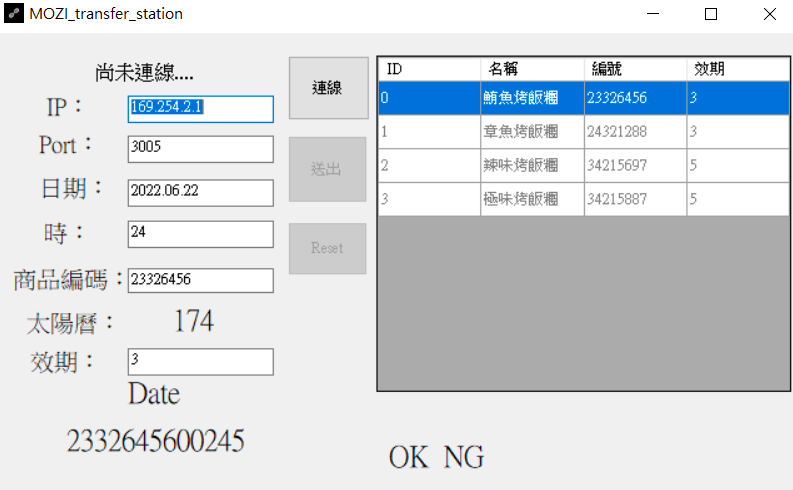Minimize the MOZI_transfer_station window
793x490 pixels.
click(653, 14)
